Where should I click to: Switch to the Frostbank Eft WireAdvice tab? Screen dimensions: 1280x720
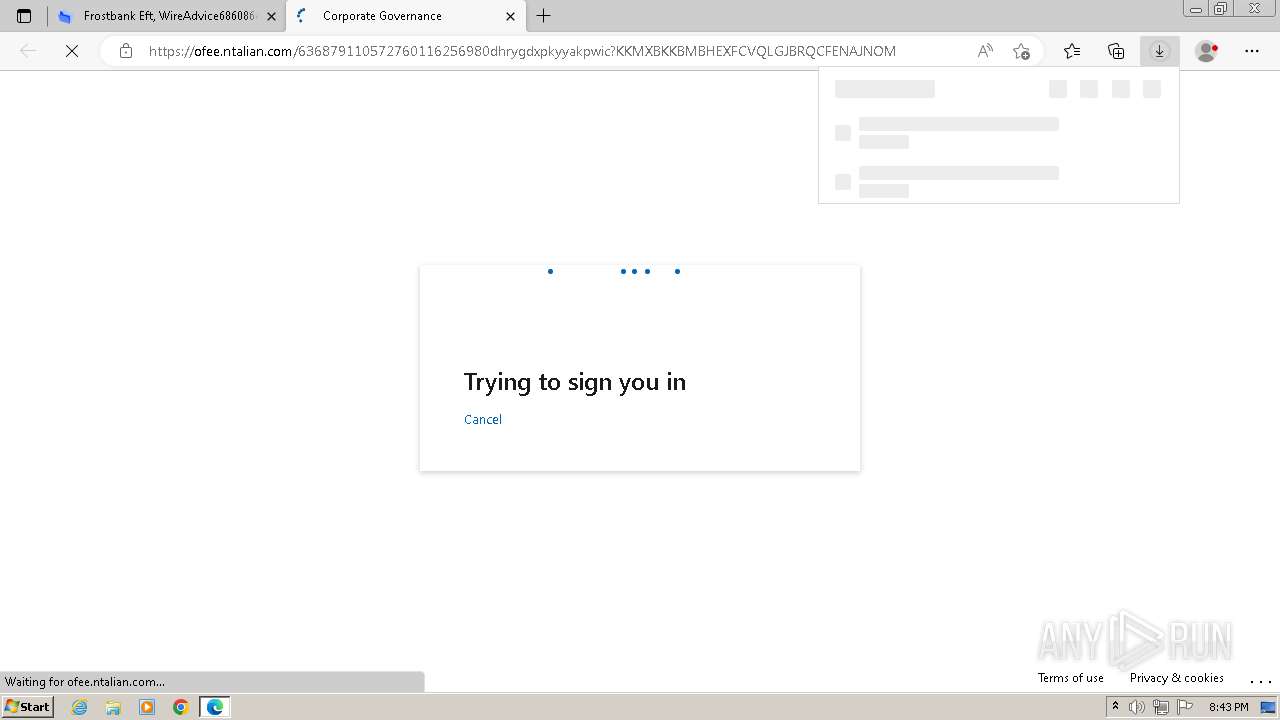(167, 16)
